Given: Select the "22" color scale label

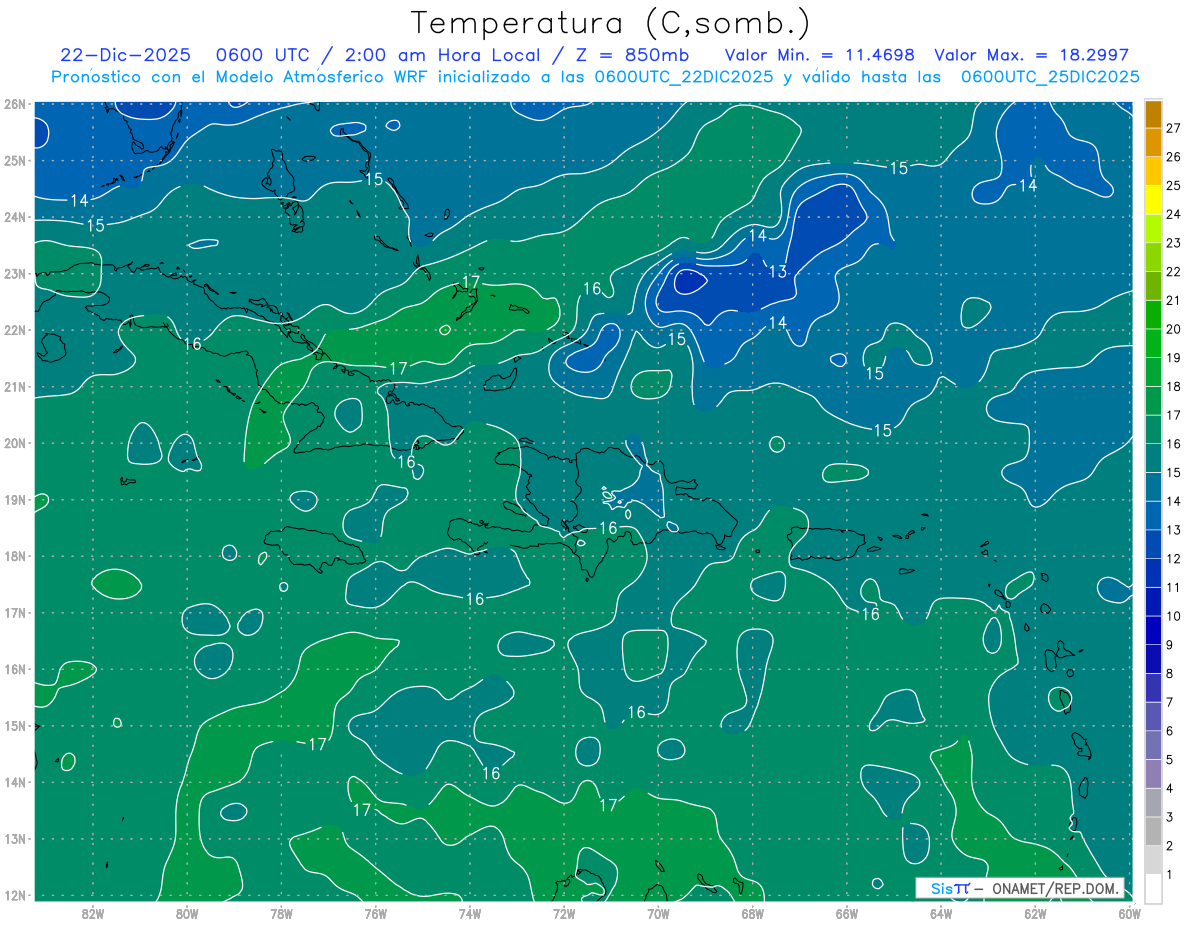Looking at the screenshot, I should (x=1174, y=271).
